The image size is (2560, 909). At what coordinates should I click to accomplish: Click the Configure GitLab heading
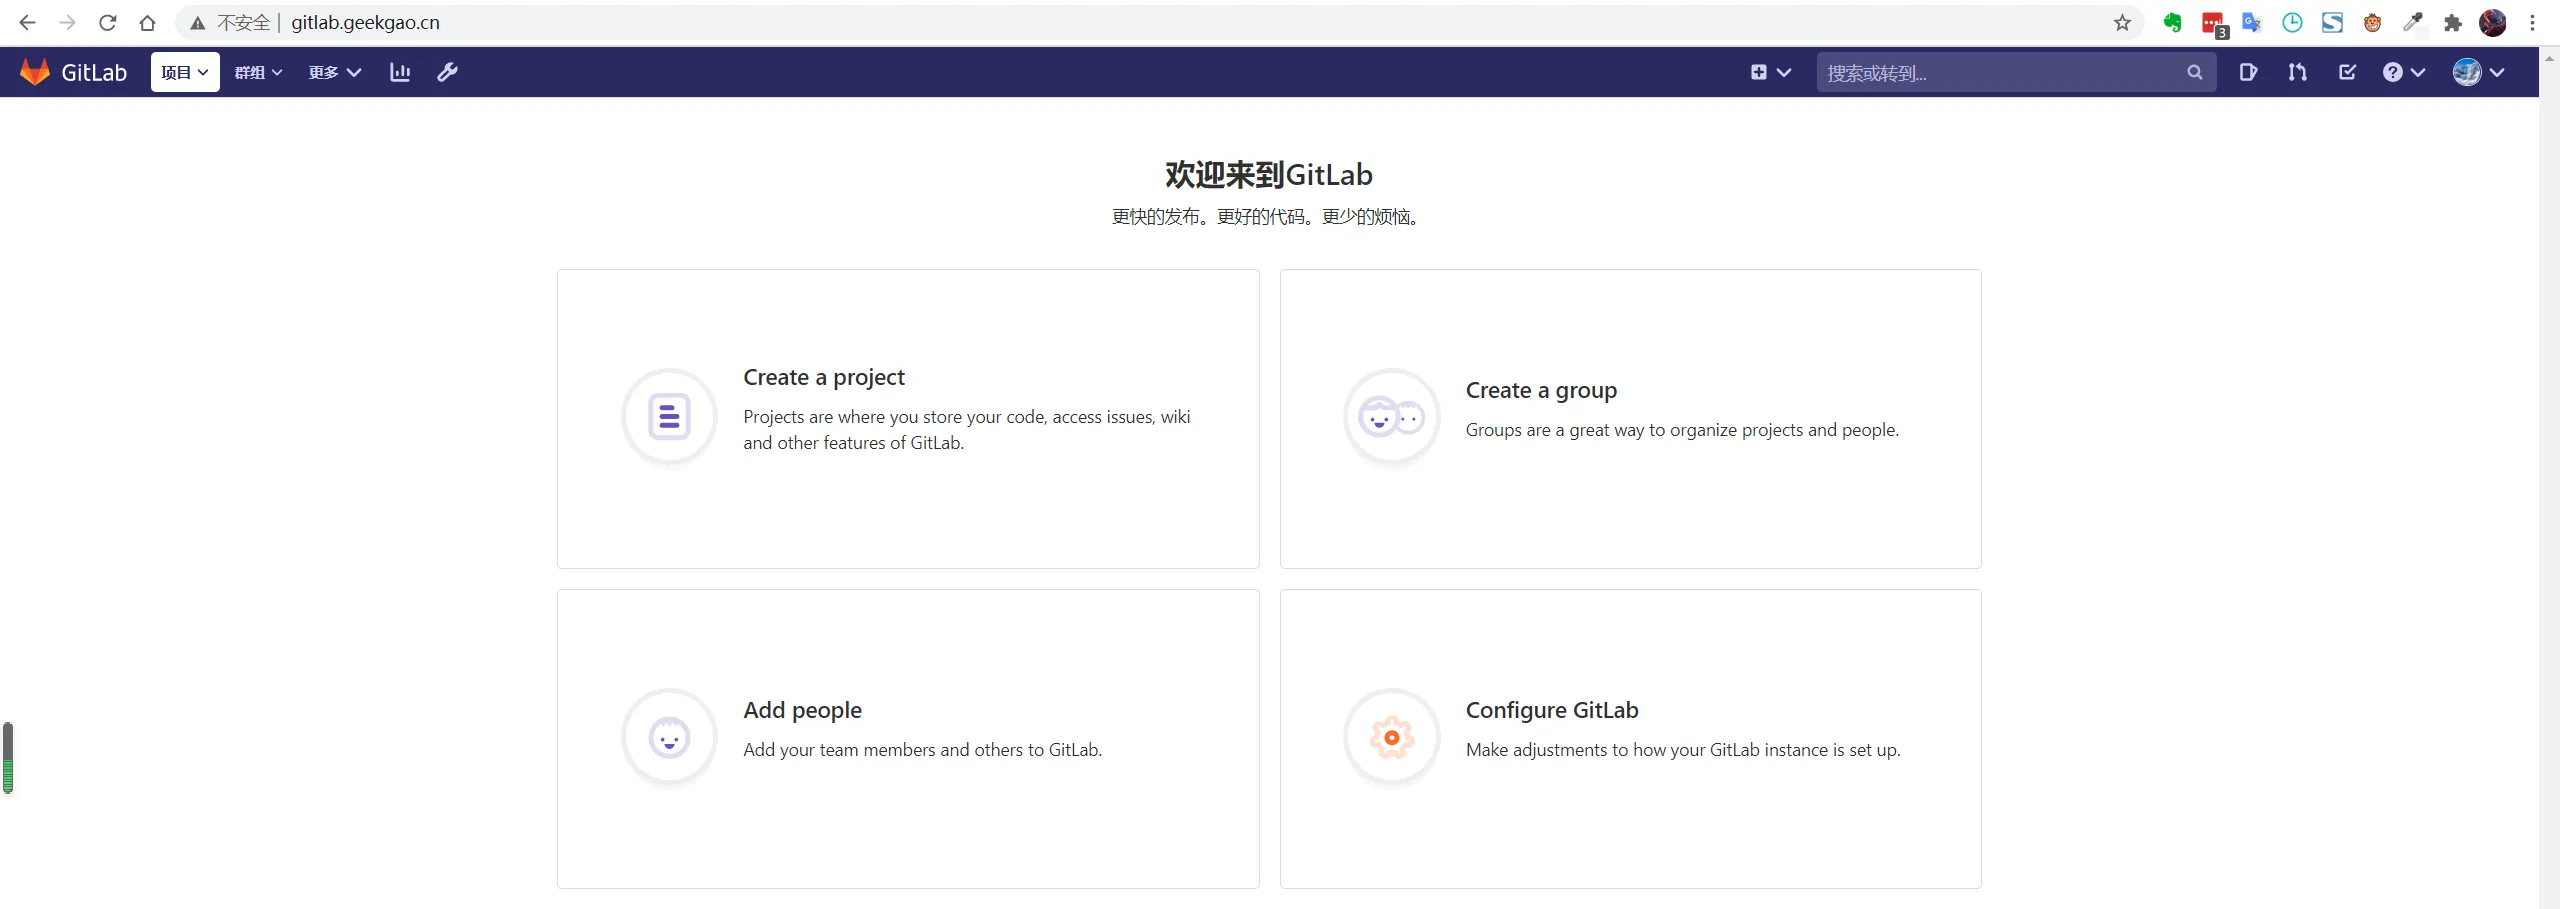1551,710
